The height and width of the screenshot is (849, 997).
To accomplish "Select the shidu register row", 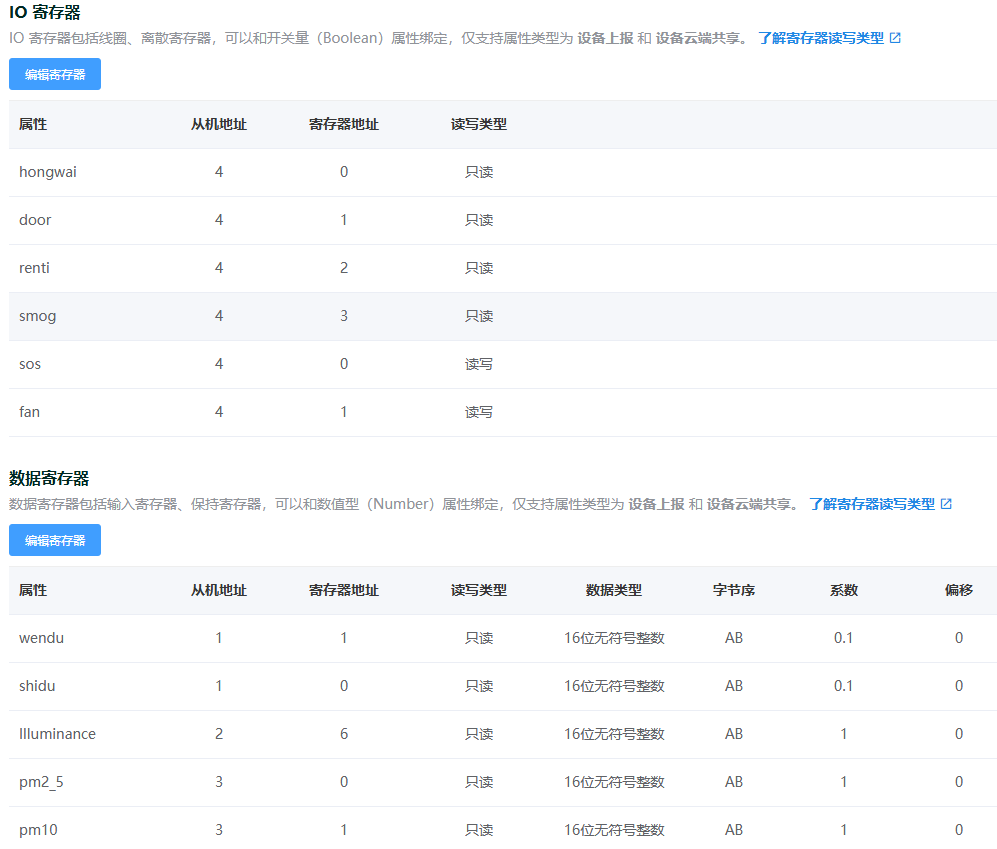I will point(36,685).
